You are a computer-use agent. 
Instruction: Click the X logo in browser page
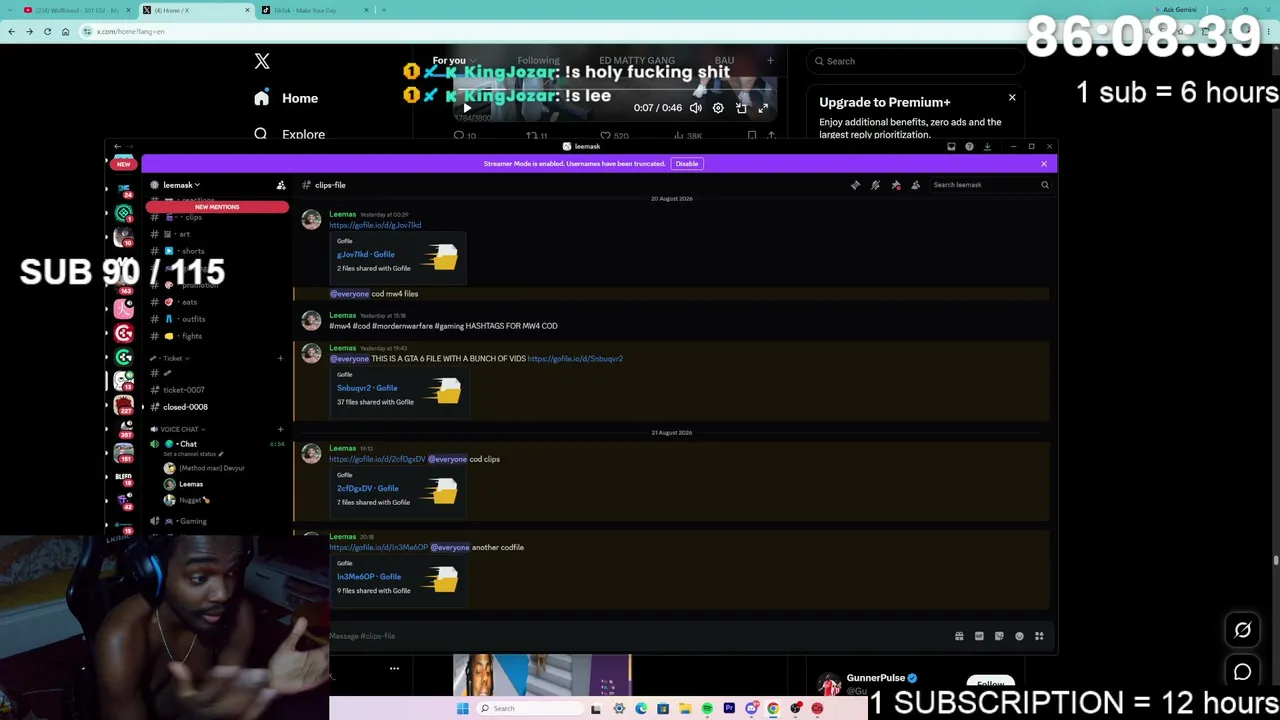[262, 61]
